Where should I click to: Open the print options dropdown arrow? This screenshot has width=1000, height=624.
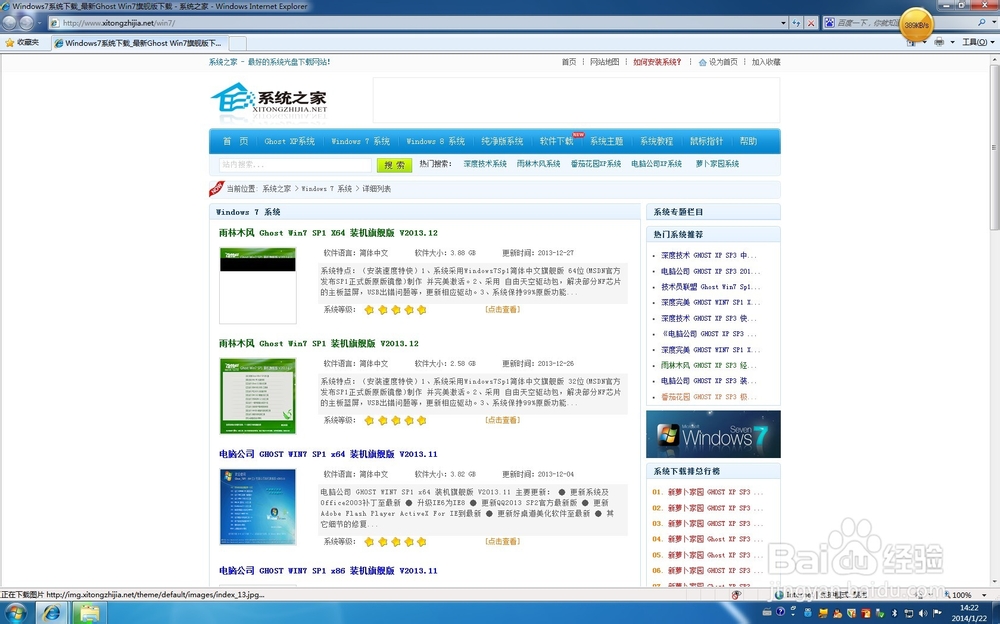coord(952,42)
